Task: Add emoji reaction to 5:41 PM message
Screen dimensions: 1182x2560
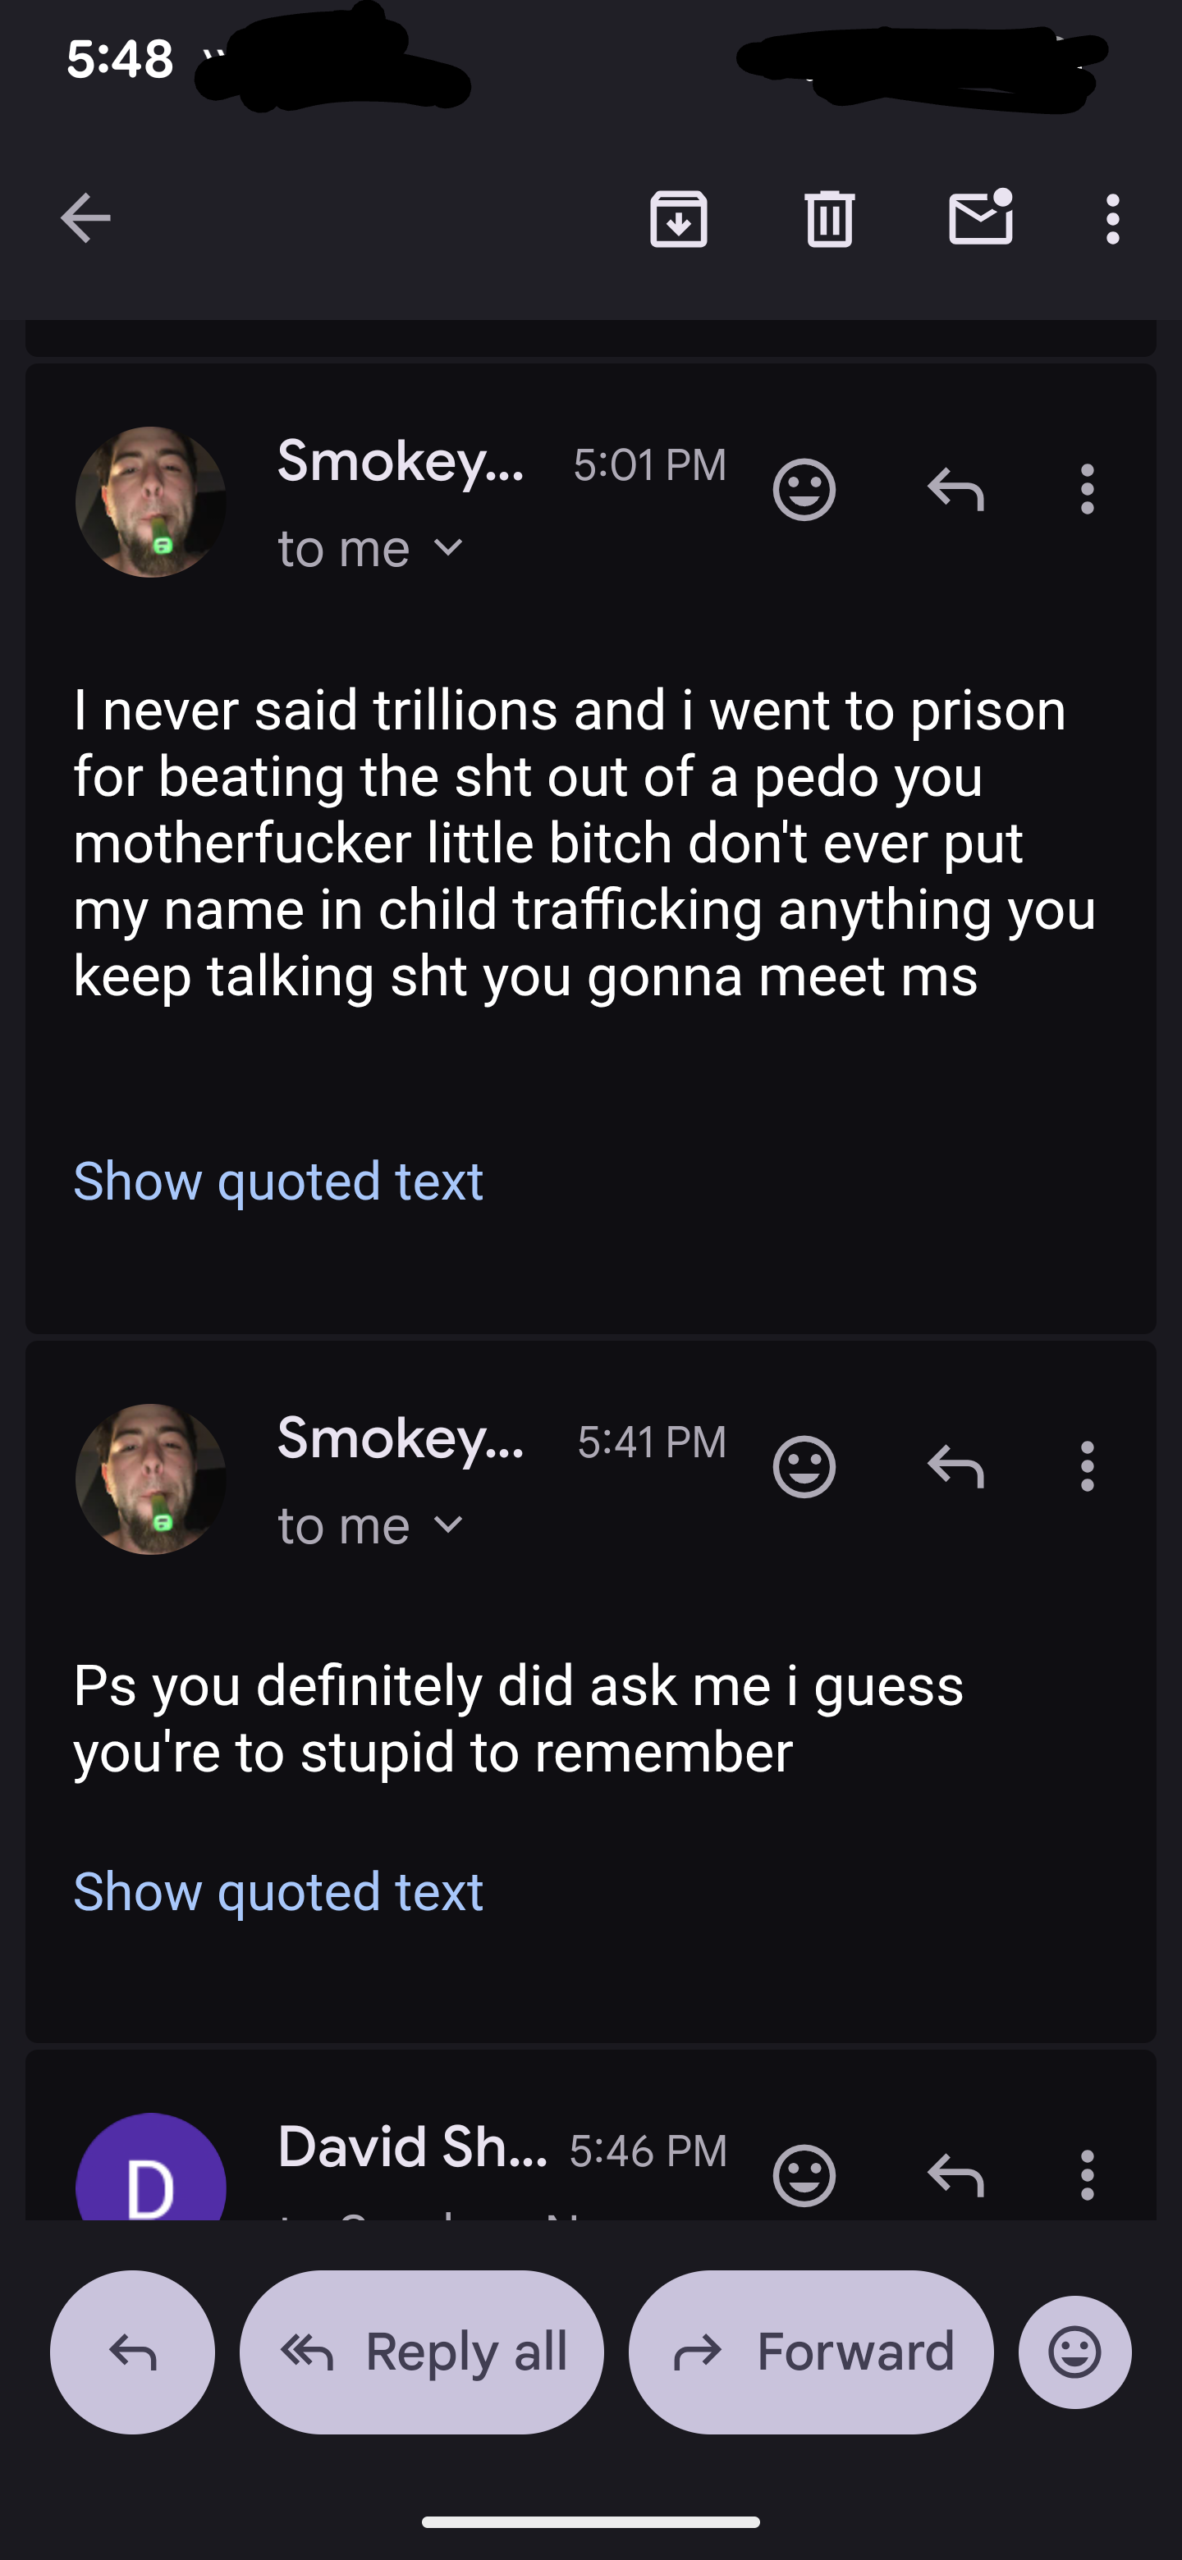Action: (x=804, y=1467)
